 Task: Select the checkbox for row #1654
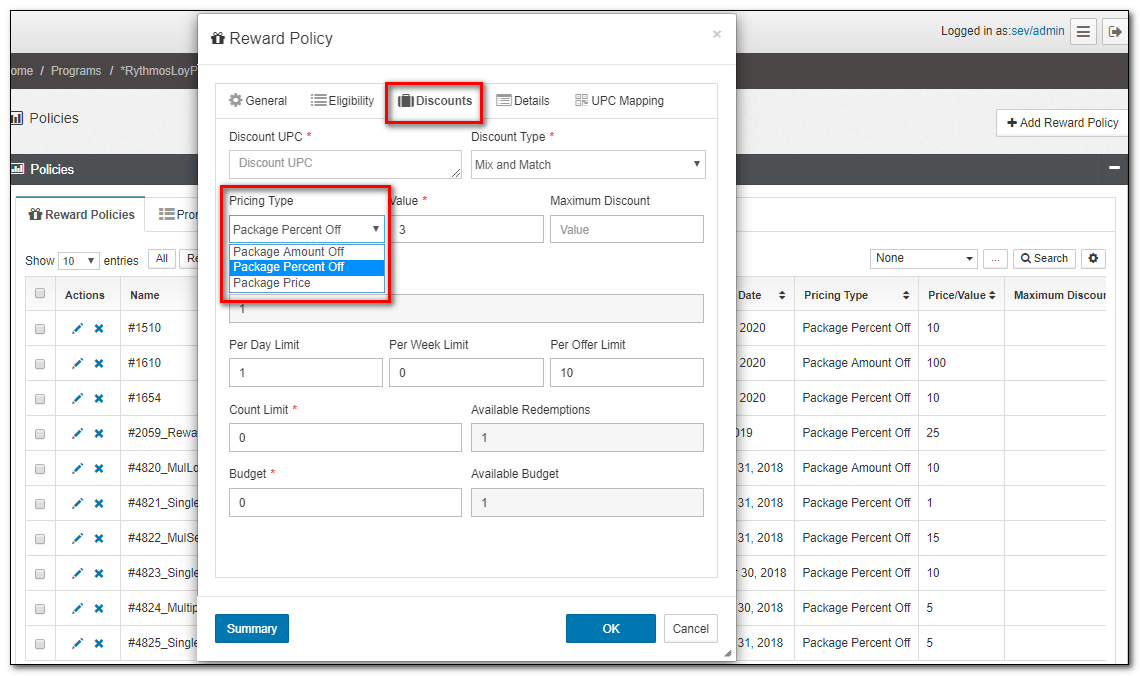pyautogui.click(x=40, y=399)
